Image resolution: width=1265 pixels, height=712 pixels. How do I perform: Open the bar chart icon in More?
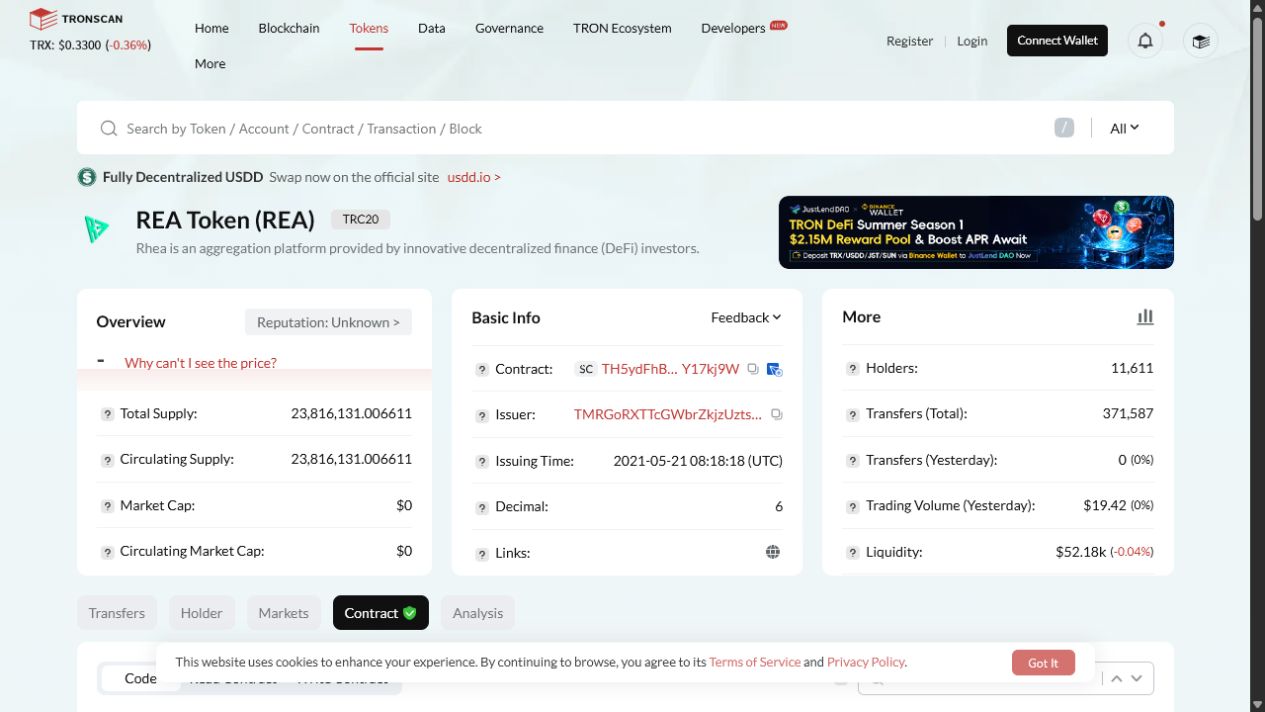click(x=1145, y=317)
